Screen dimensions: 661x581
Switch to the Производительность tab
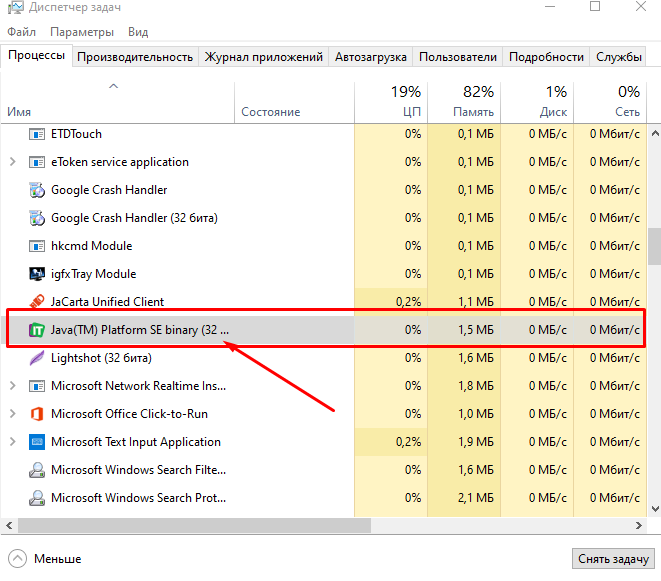134,57
